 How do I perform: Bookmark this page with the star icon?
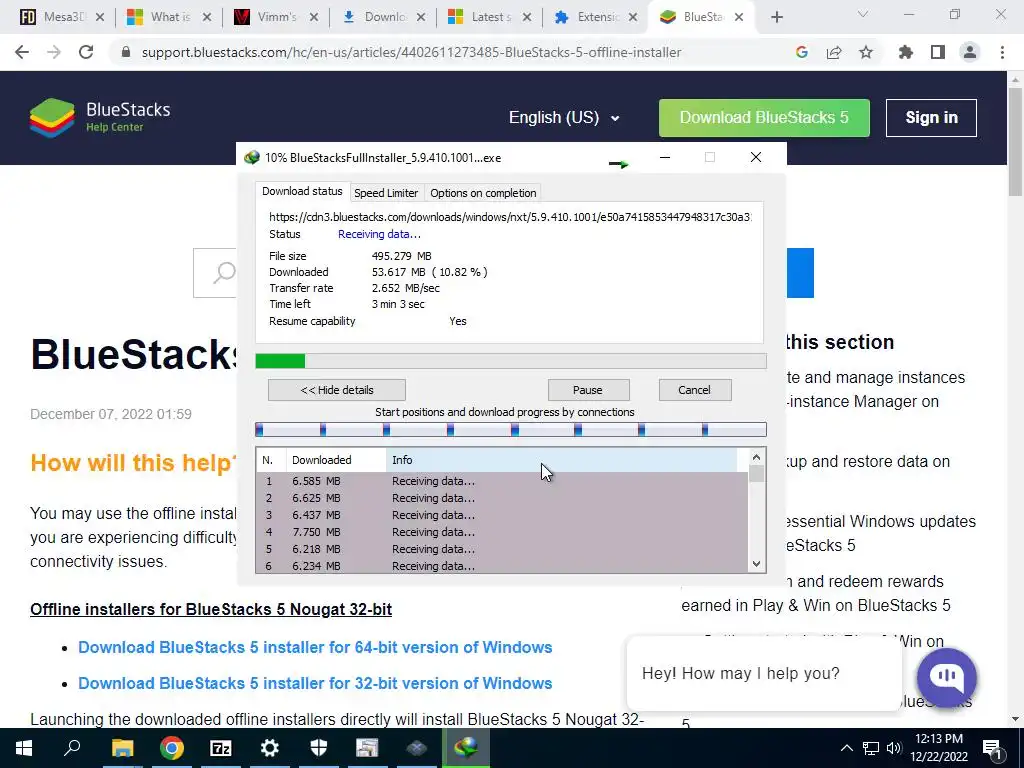[x=866, y=52]
